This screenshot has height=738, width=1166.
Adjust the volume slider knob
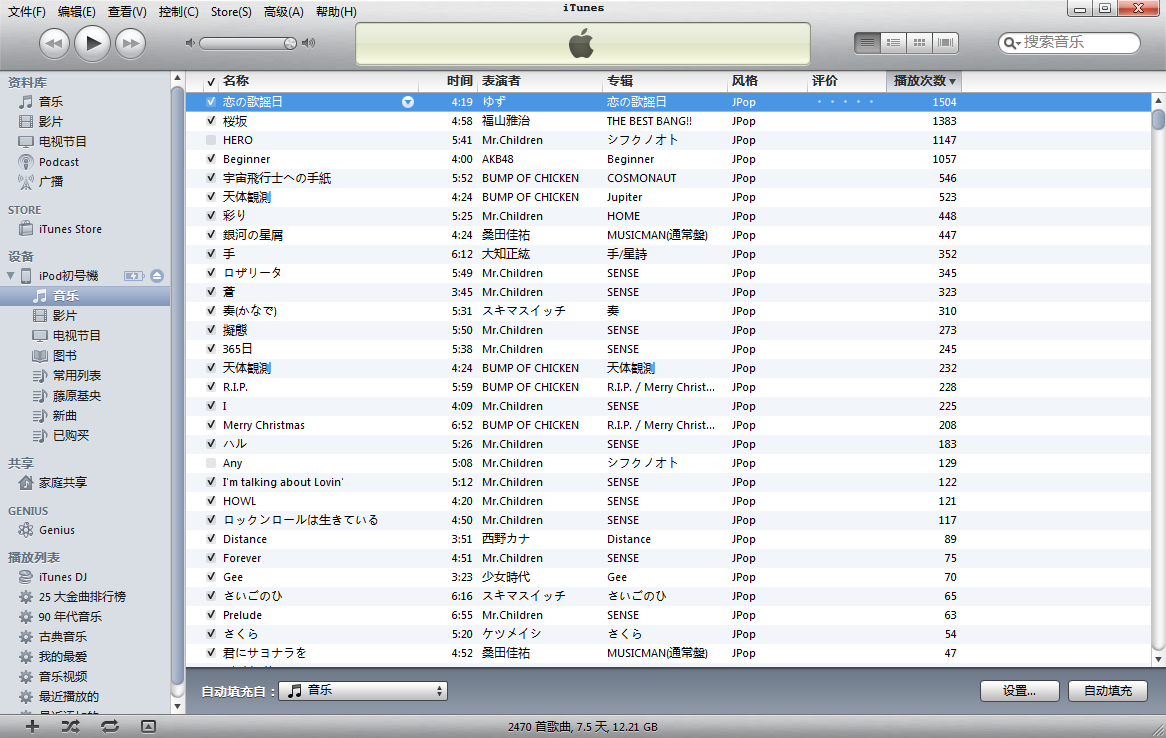pos(290,43)
